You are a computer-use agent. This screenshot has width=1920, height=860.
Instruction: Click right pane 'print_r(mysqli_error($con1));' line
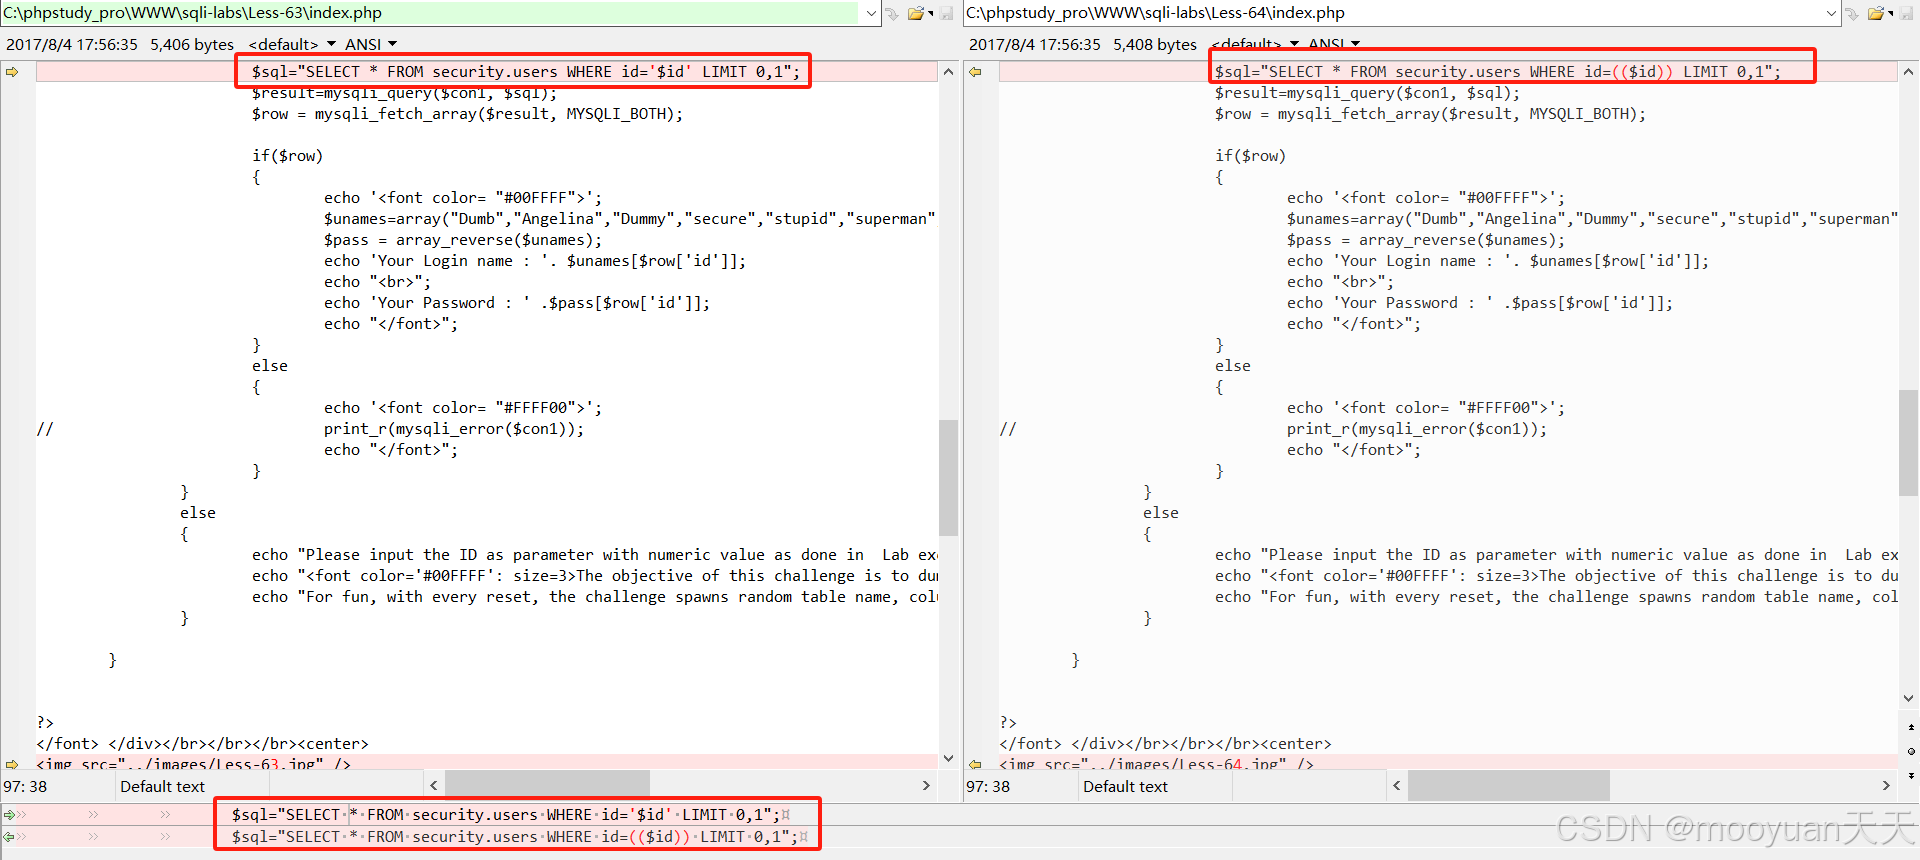point(1416,429)
